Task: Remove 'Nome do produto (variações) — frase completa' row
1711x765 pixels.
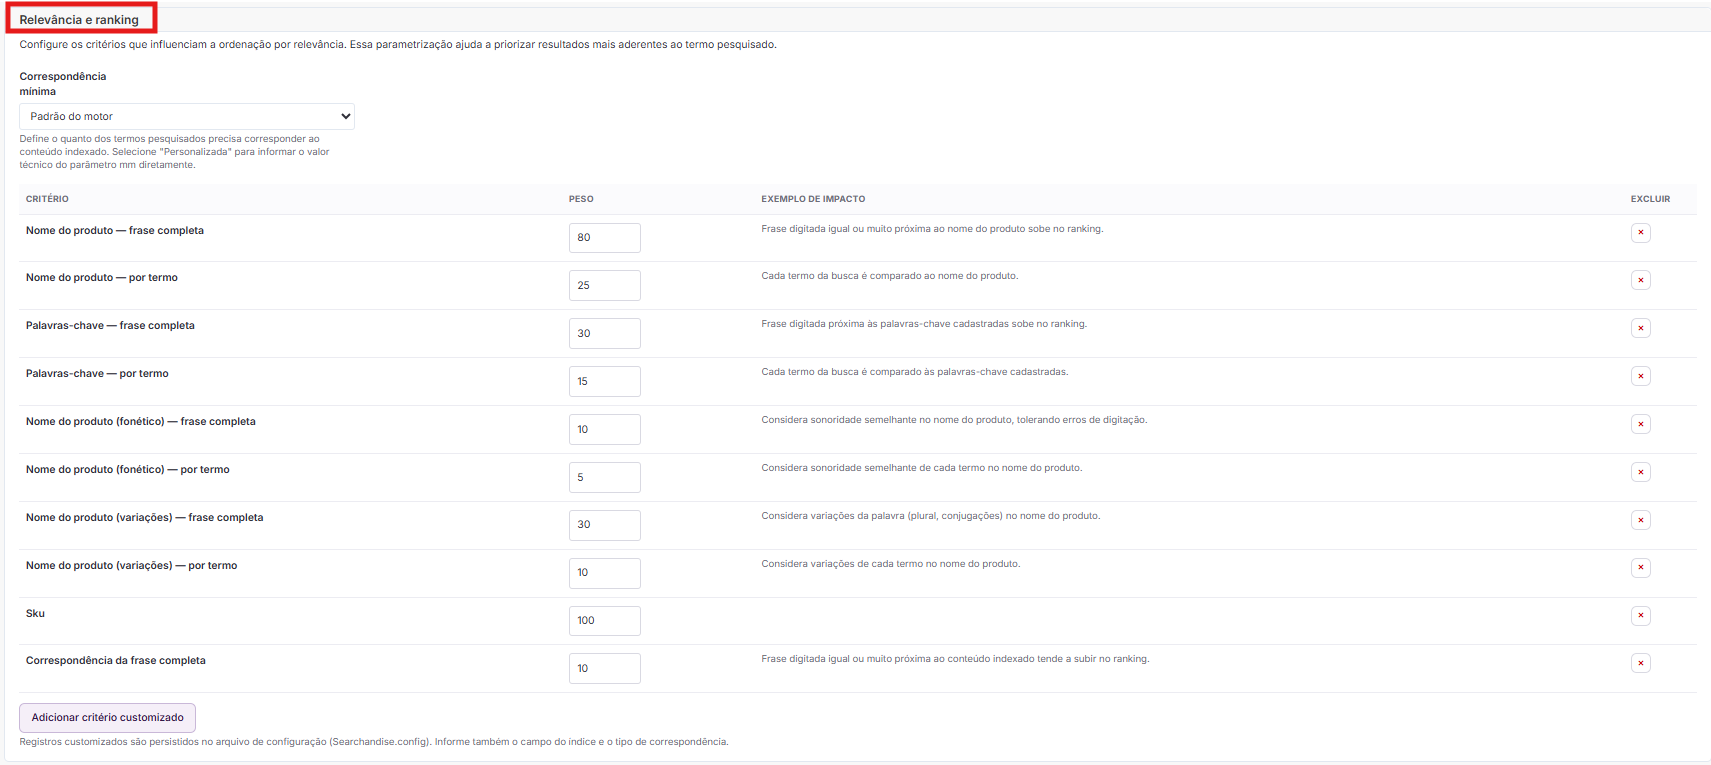Action: tap(1640, 520)
